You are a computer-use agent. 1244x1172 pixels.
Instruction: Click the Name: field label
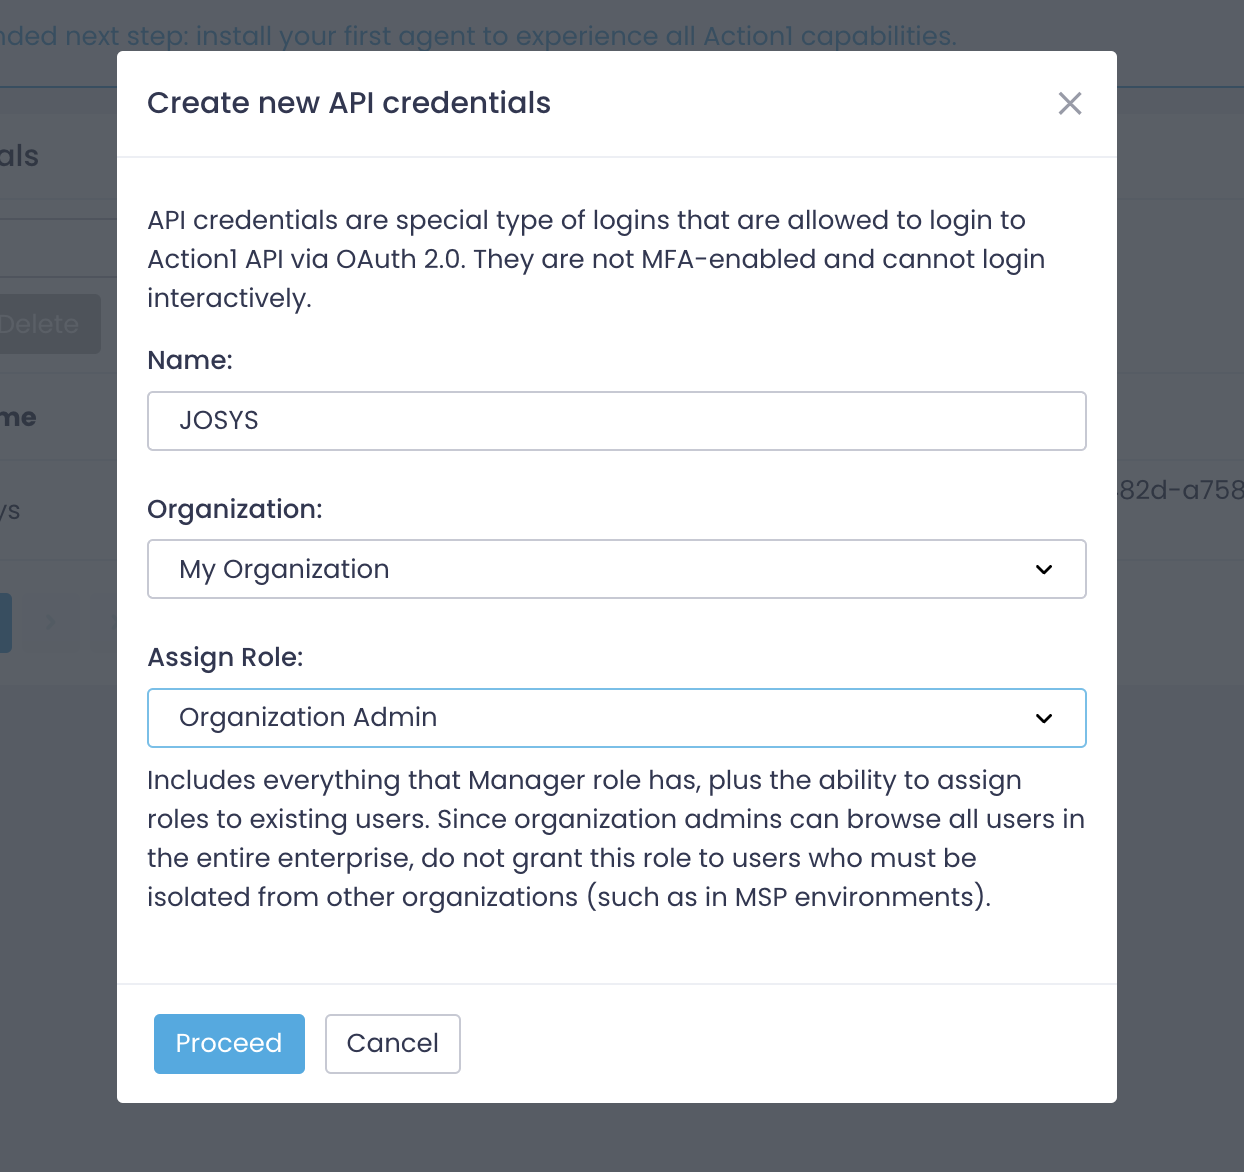coord(190,360)
